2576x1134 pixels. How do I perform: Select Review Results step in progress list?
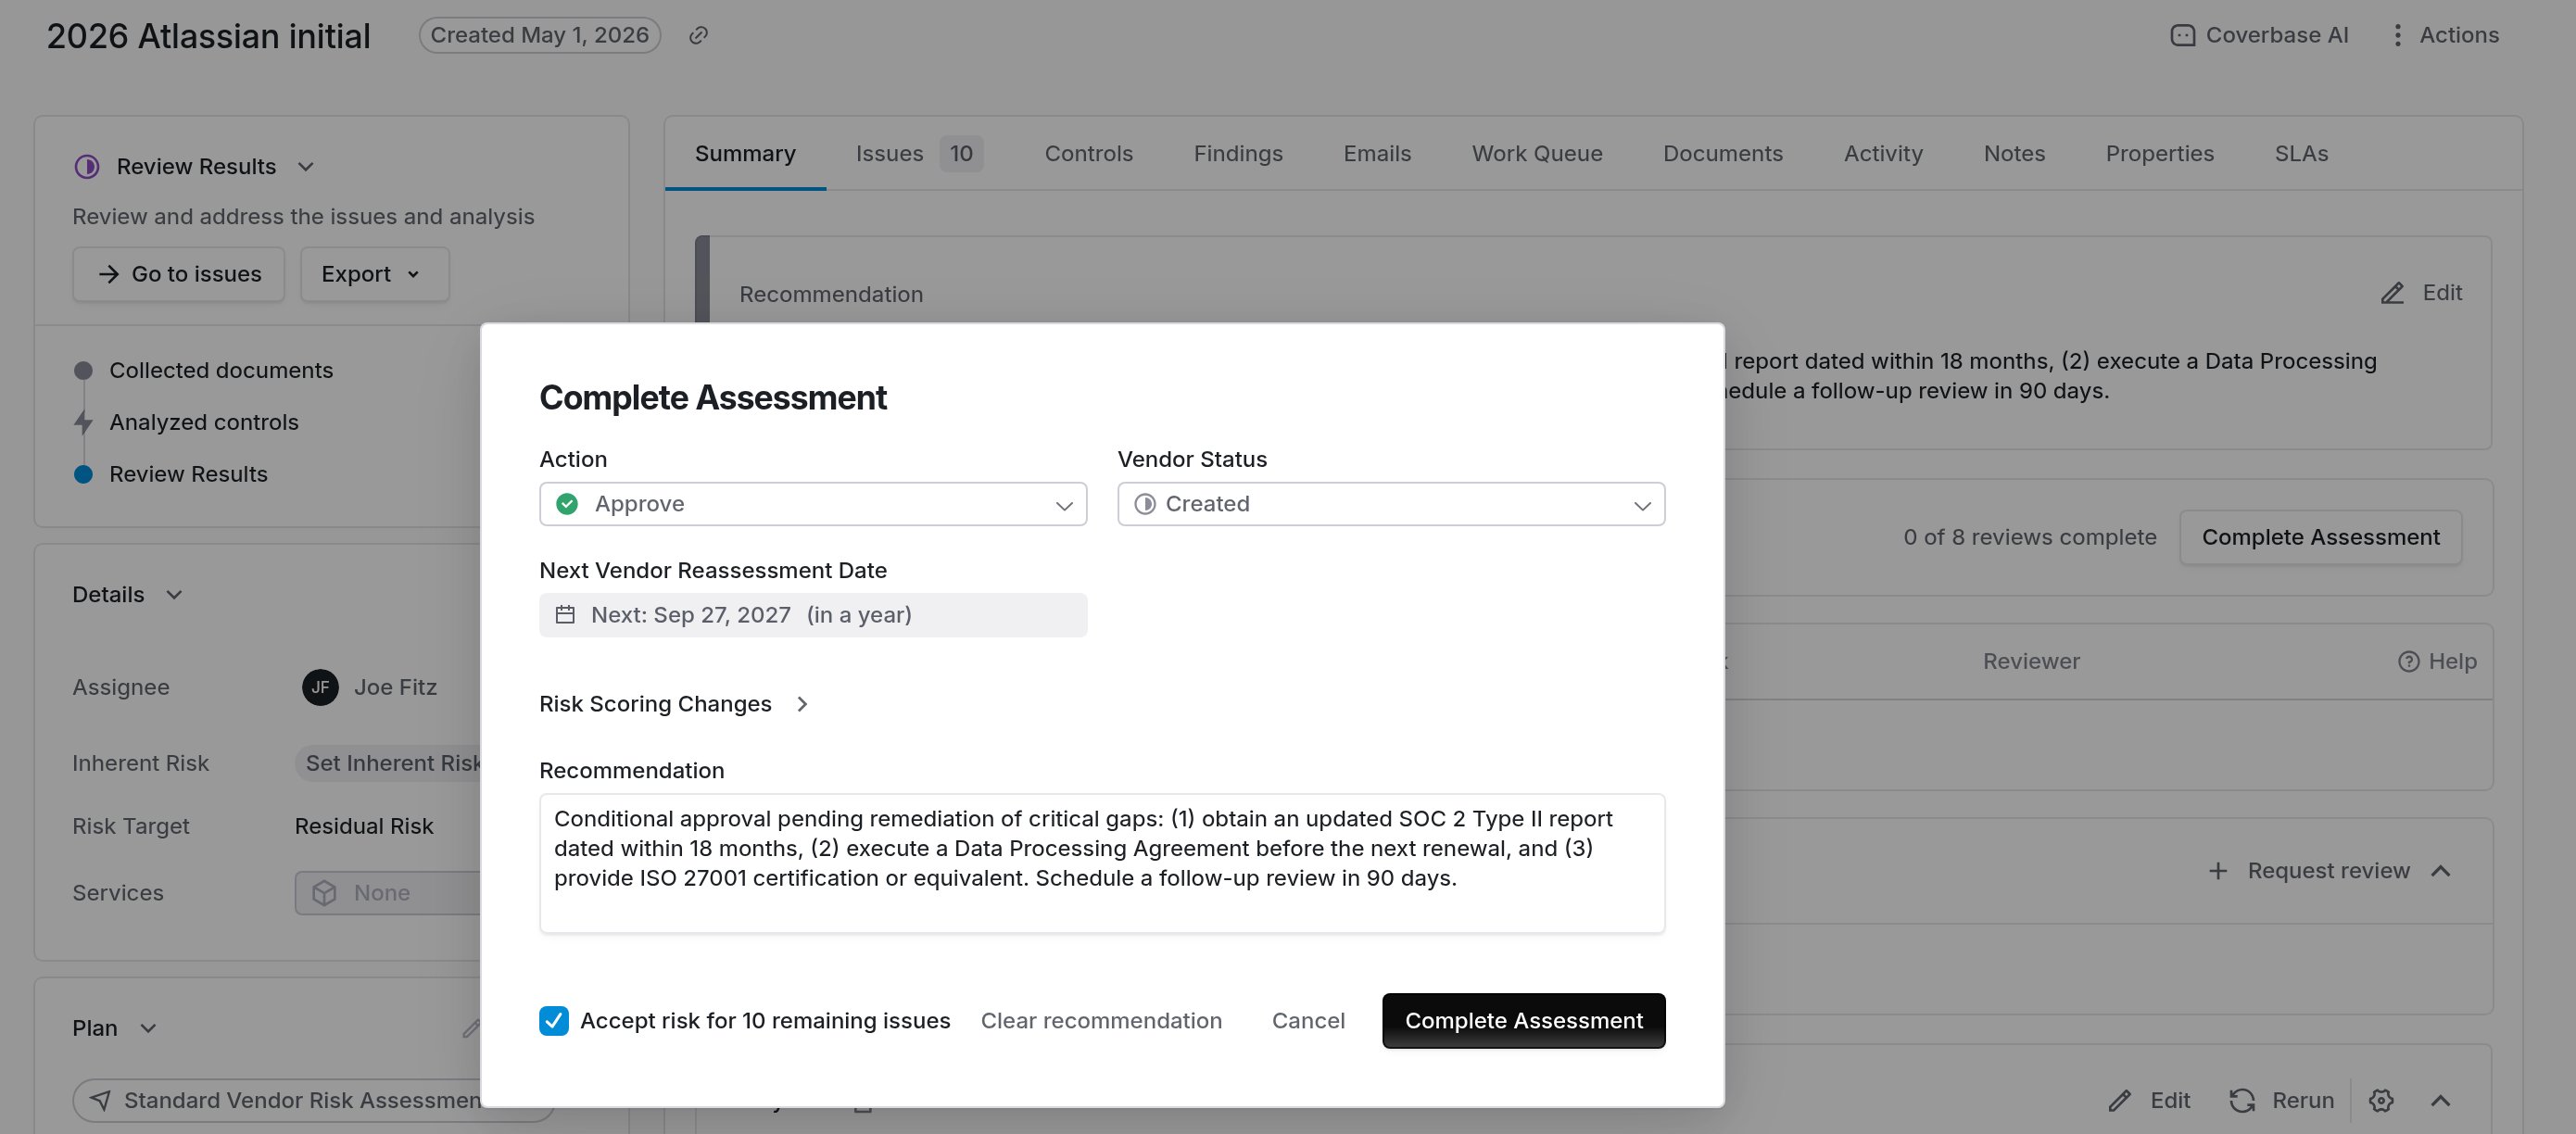(x=187, y=474)
